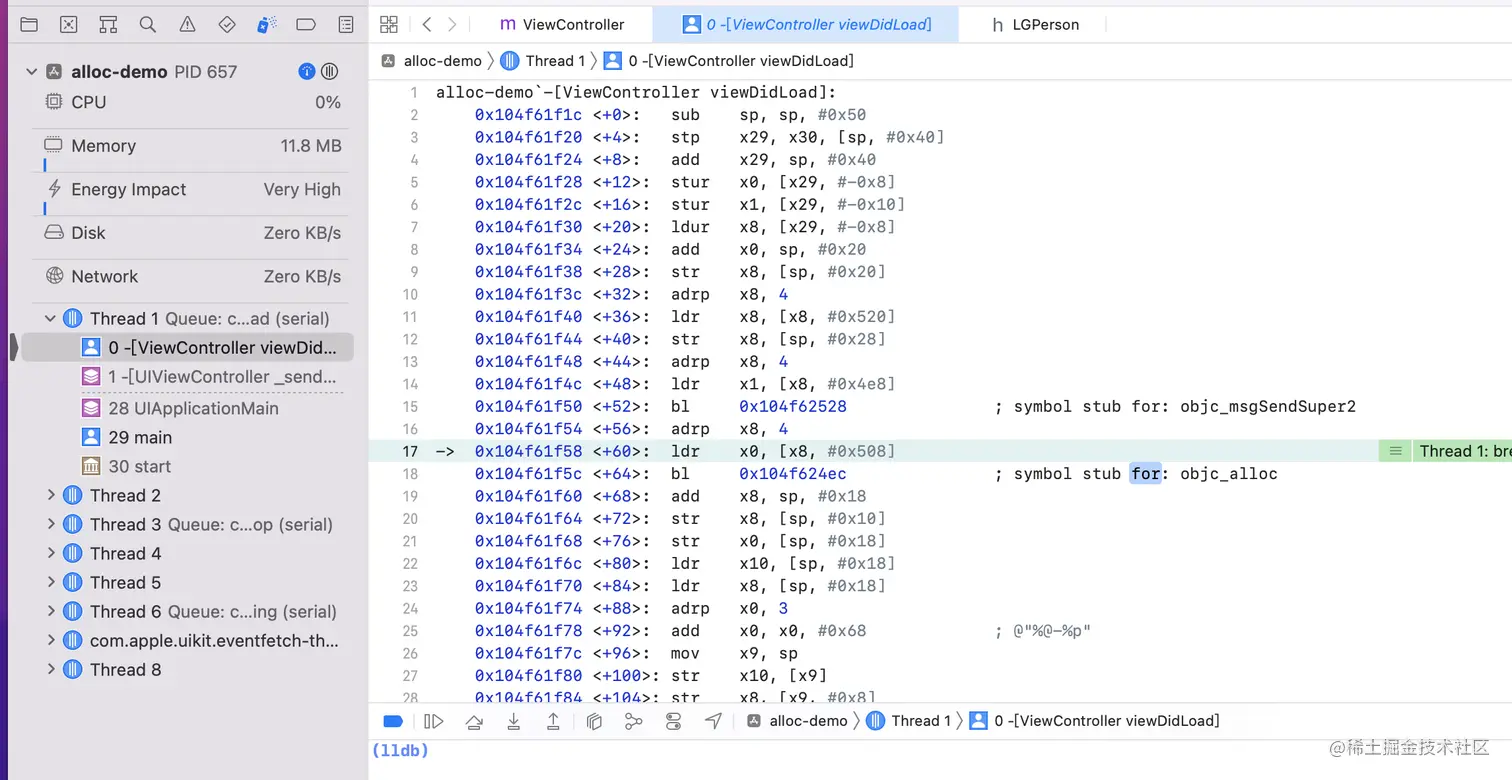
Task: Open the Energy Impact gauge
Action: coord(192,190)
